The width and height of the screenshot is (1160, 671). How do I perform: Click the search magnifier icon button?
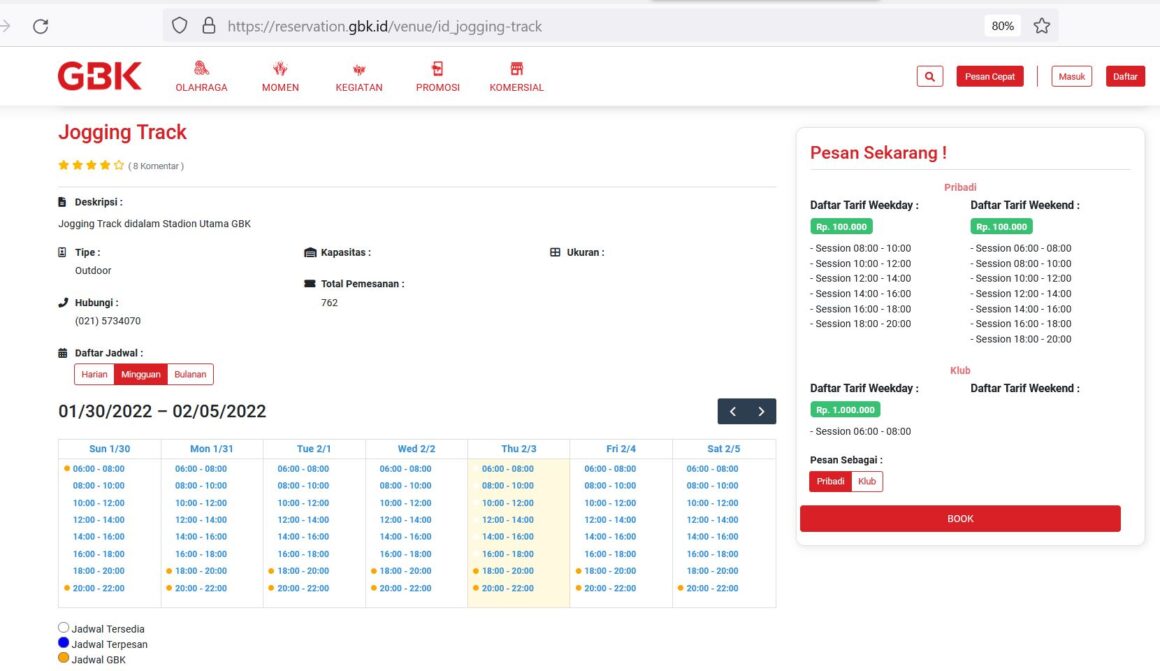pyautogui.click(x=930, y=76)
